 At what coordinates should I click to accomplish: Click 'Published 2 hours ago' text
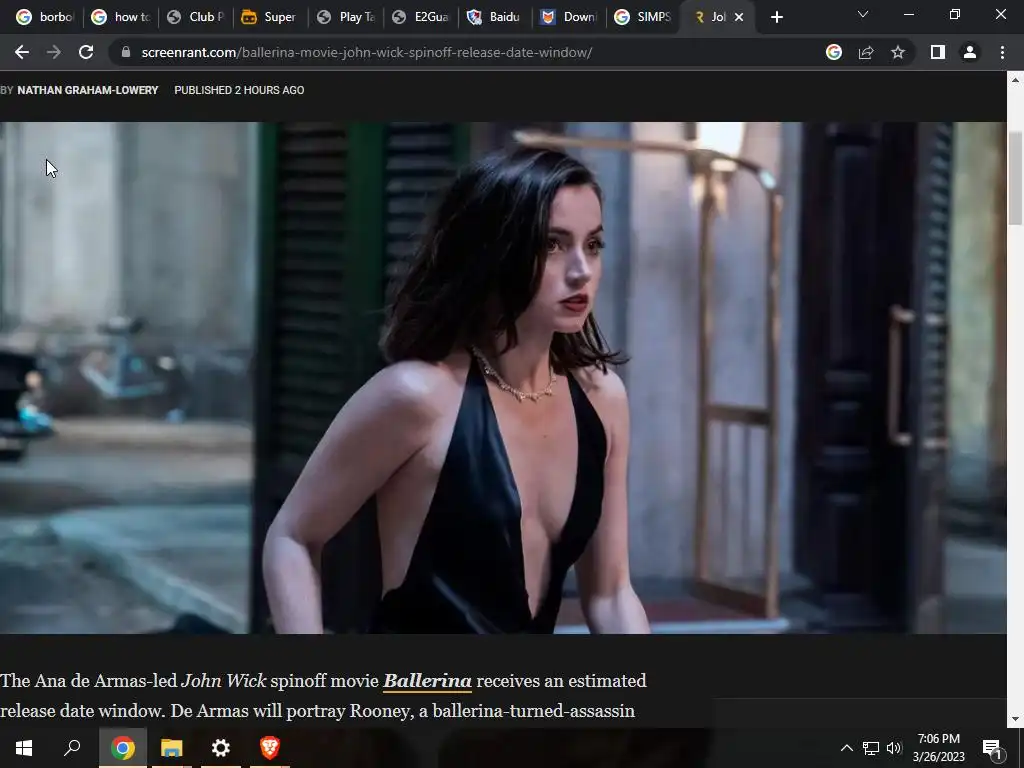click(239, 90)
